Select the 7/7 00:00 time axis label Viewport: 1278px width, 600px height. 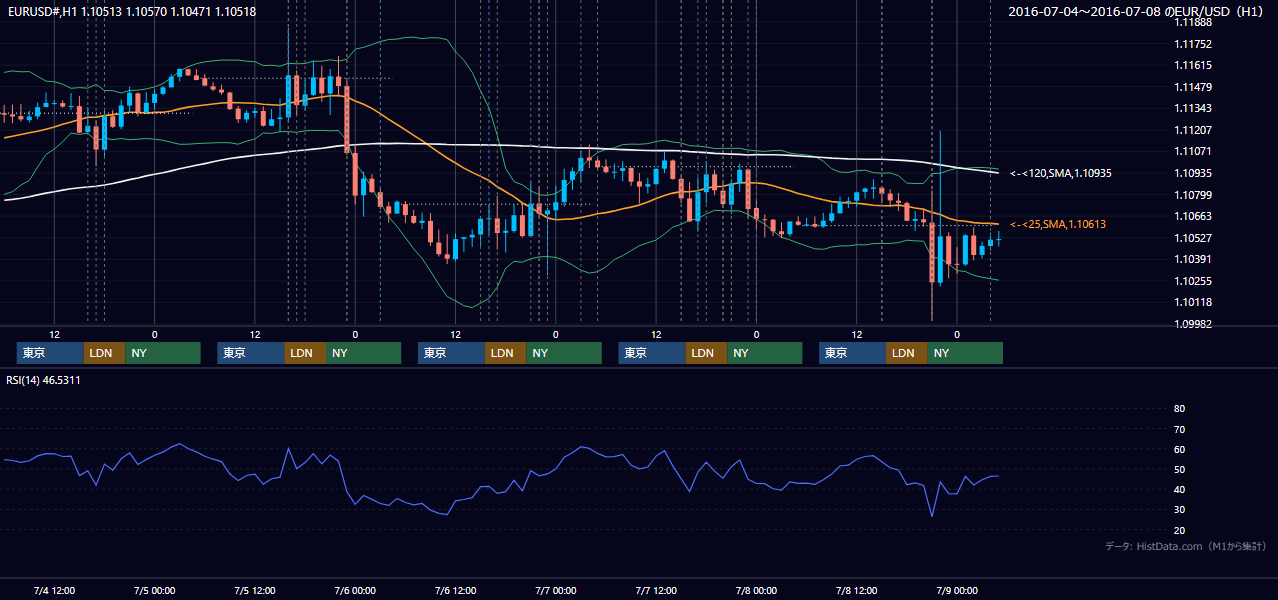pos(555,590)
